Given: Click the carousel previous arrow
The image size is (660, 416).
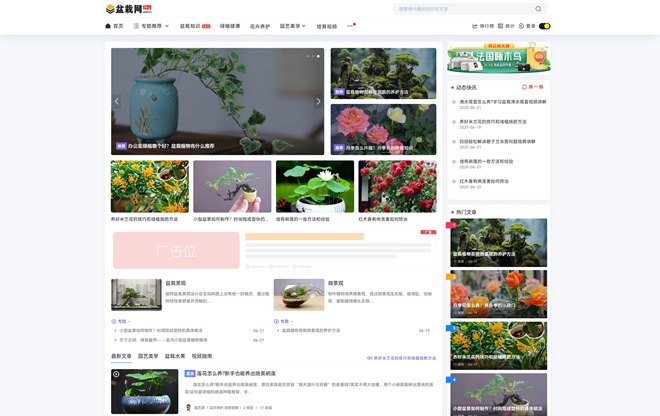Looking at the screenshot, I should [x=117, y=101].
